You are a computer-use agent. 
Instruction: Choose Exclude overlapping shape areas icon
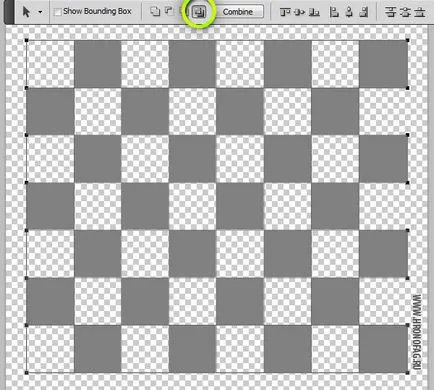(x=199, y=12)
